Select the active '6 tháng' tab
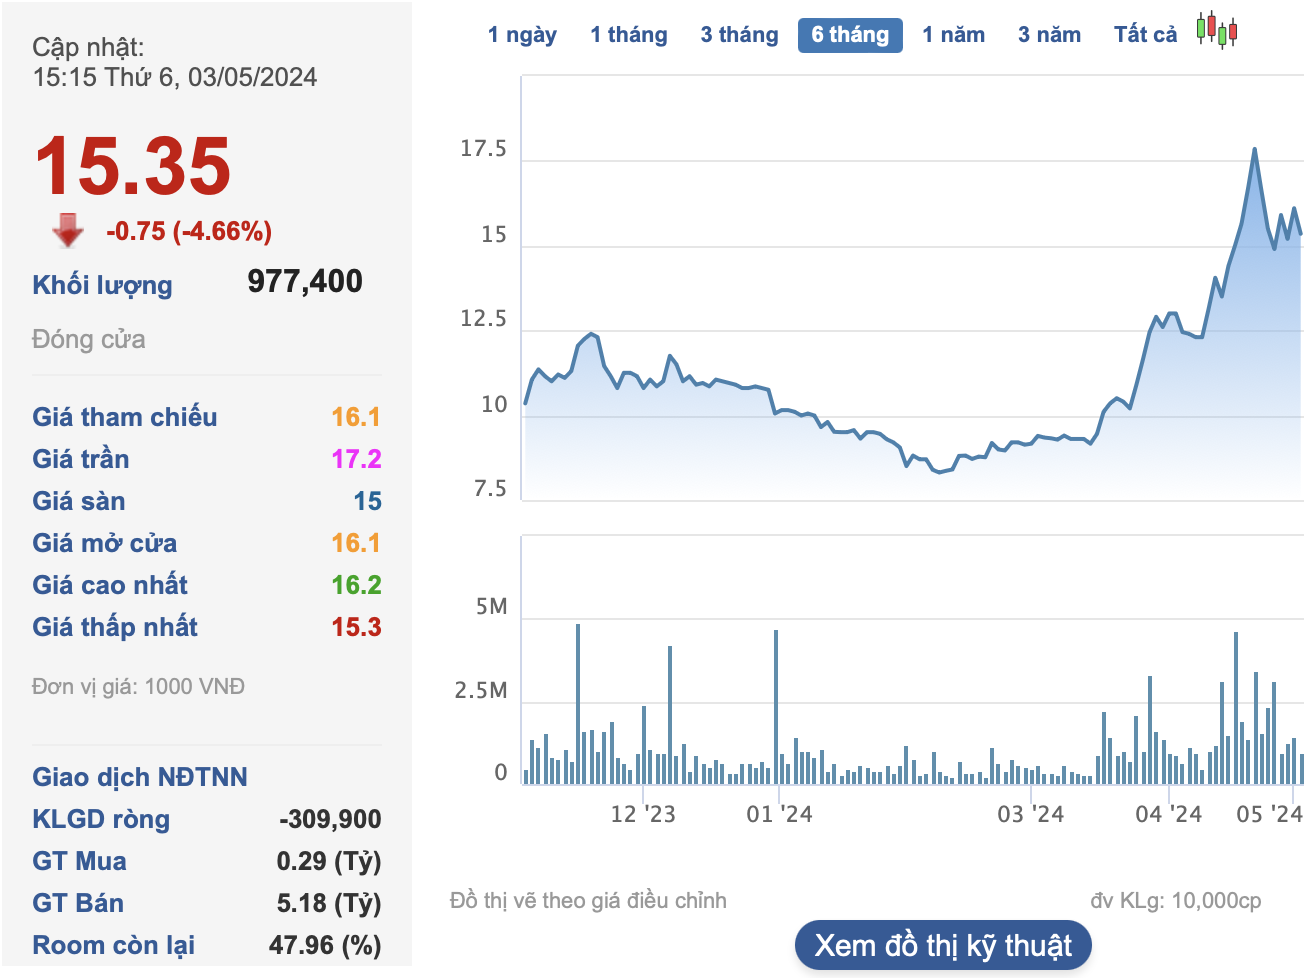This screenshot has height=978, width=1316. (850, 35)
